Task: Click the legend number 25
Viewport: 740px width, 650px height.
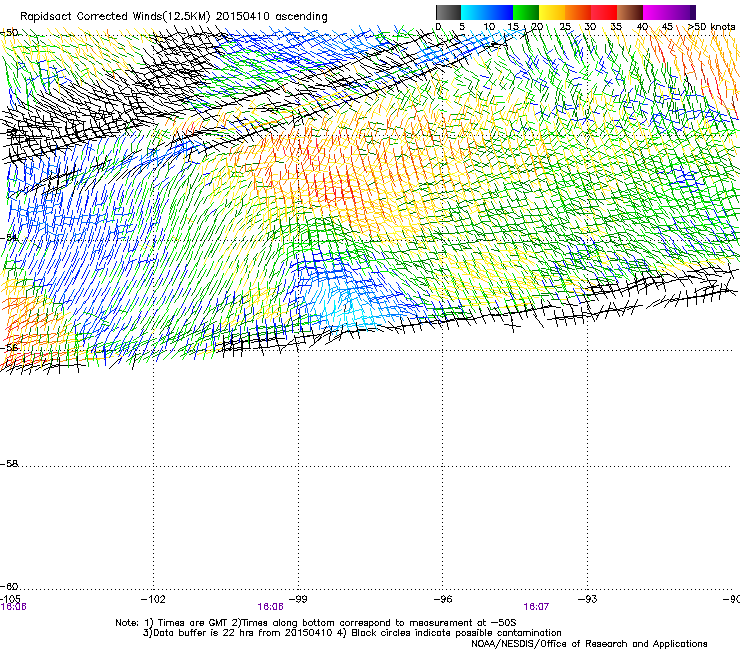Action: pos(565,27)
